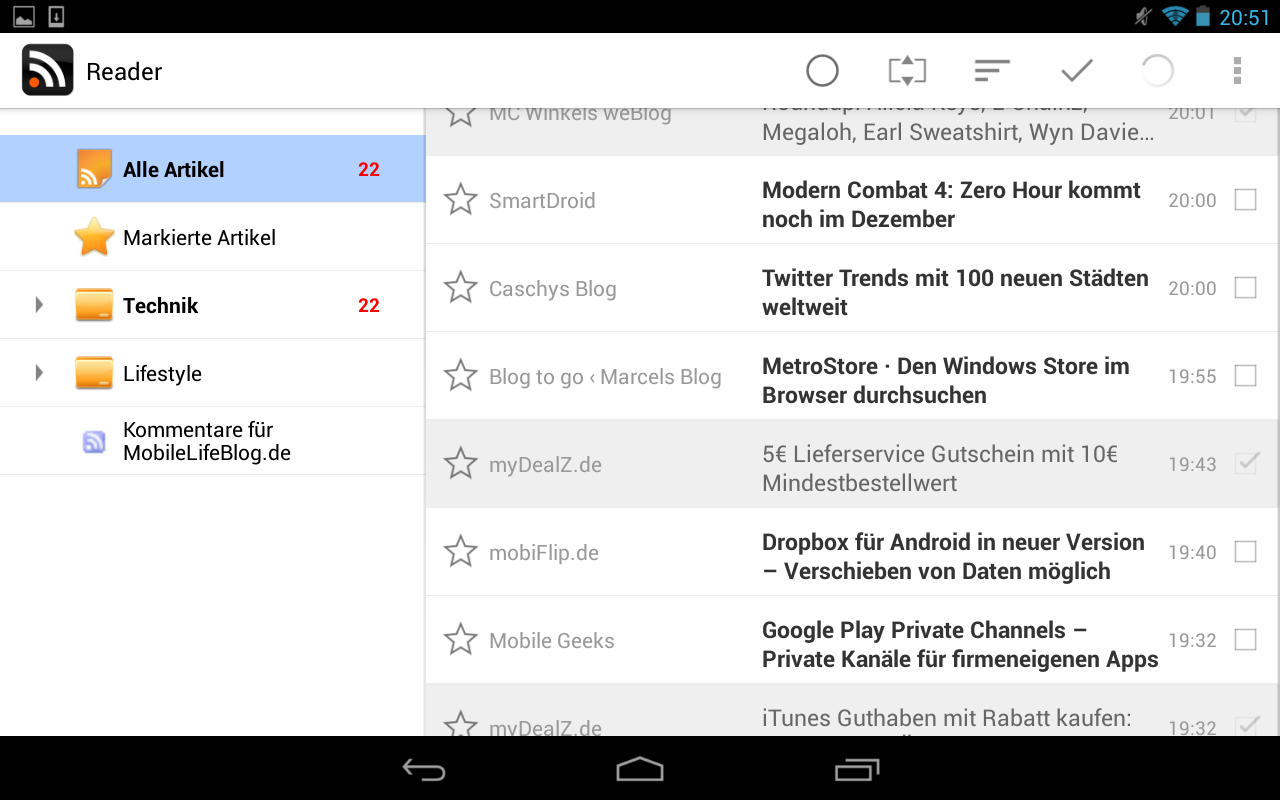Uncheck the 5€ Lieferservice Gutschein checkbox
Viewport: 1280px width, 800px height.
pos(1245,463)
